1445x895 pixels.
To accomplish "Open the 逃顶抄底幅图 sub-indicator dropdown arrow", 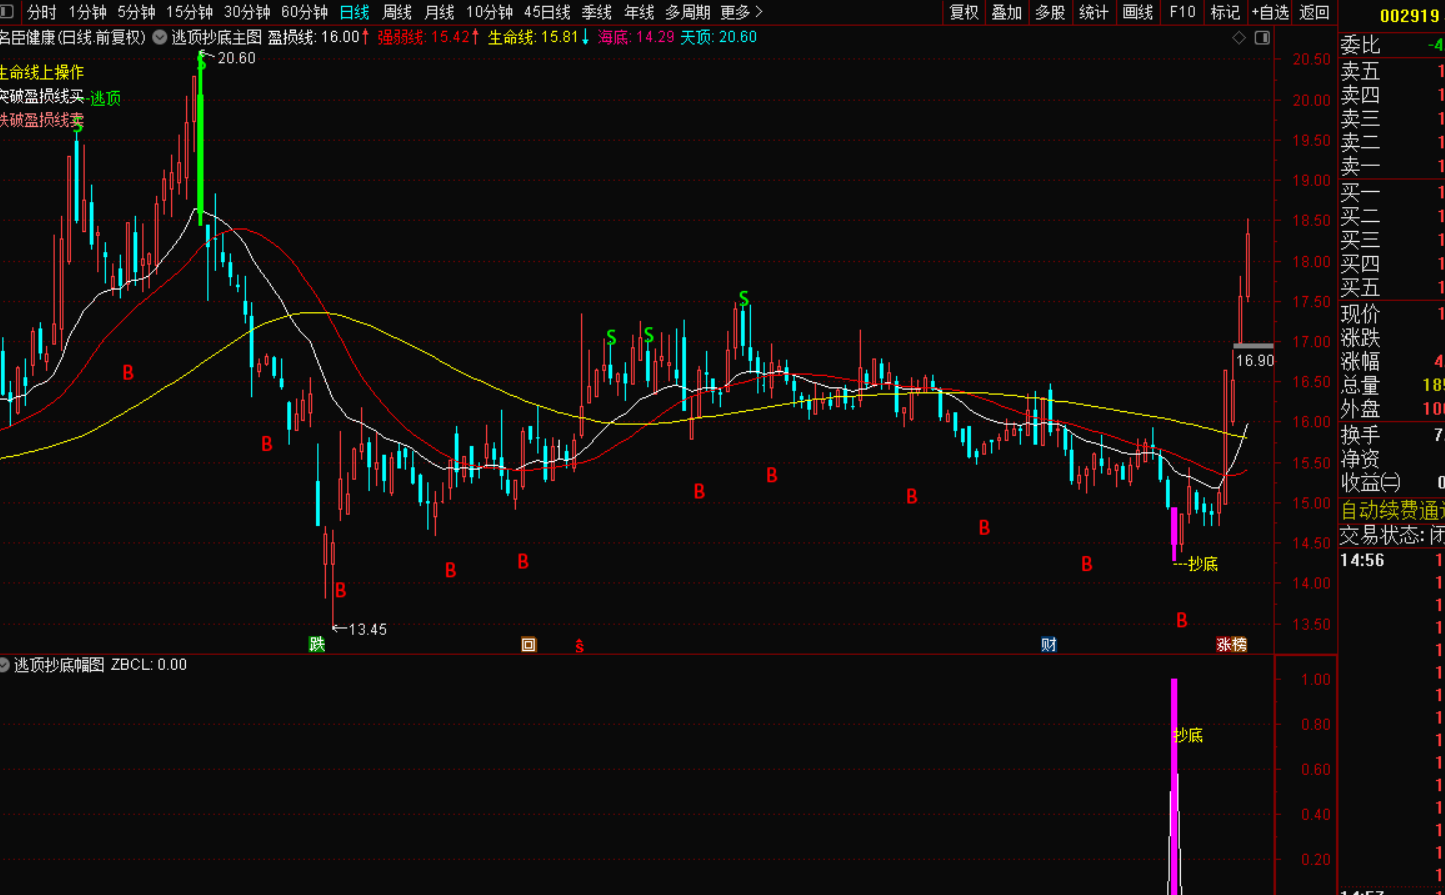I will (5, 665).
